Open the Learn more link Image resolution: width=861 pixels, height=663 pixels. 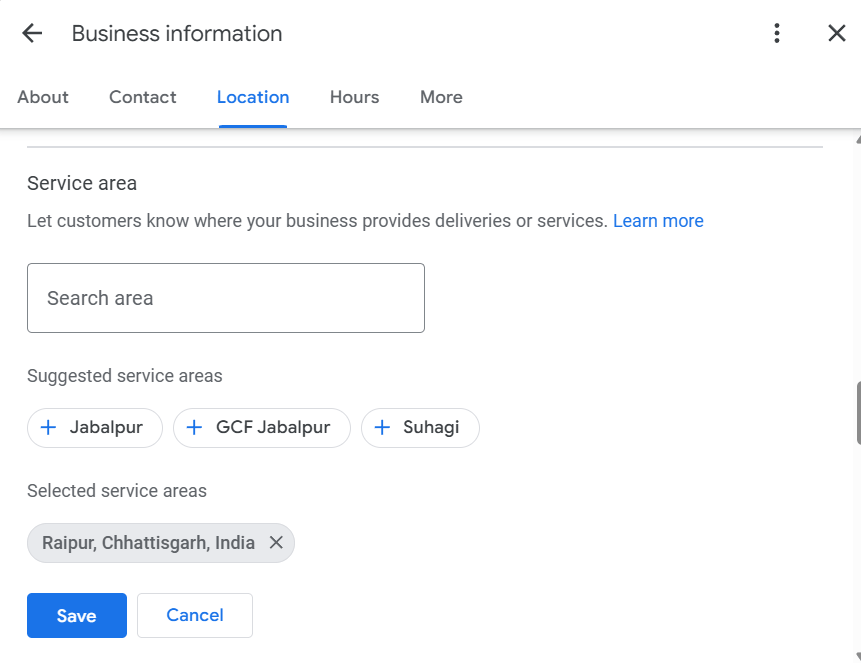click(658, 221)
